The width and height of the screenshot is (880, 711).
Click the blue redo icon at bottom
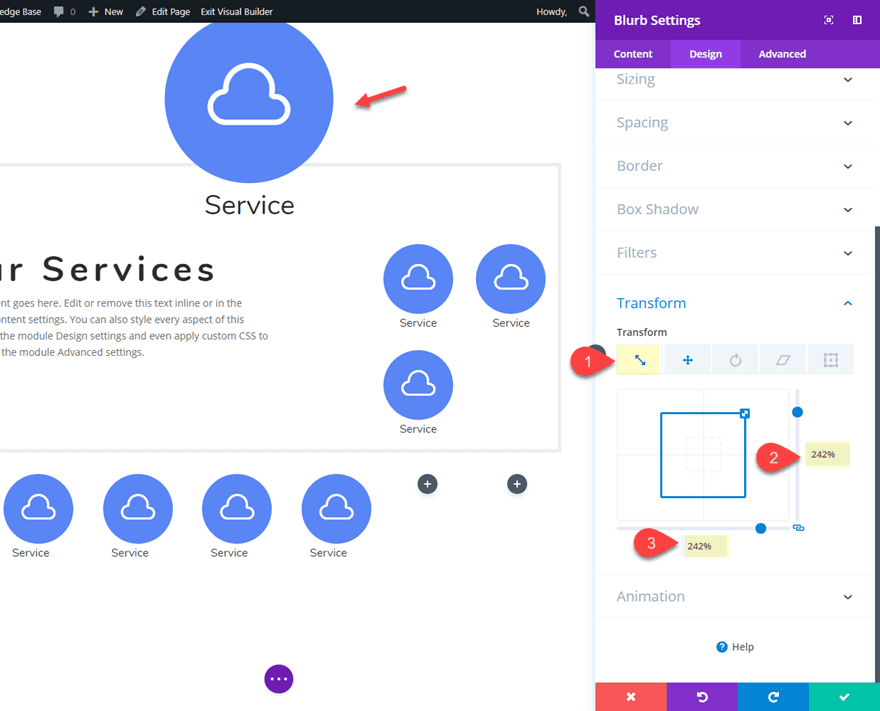pyautogui.click(x=771, y=696)
